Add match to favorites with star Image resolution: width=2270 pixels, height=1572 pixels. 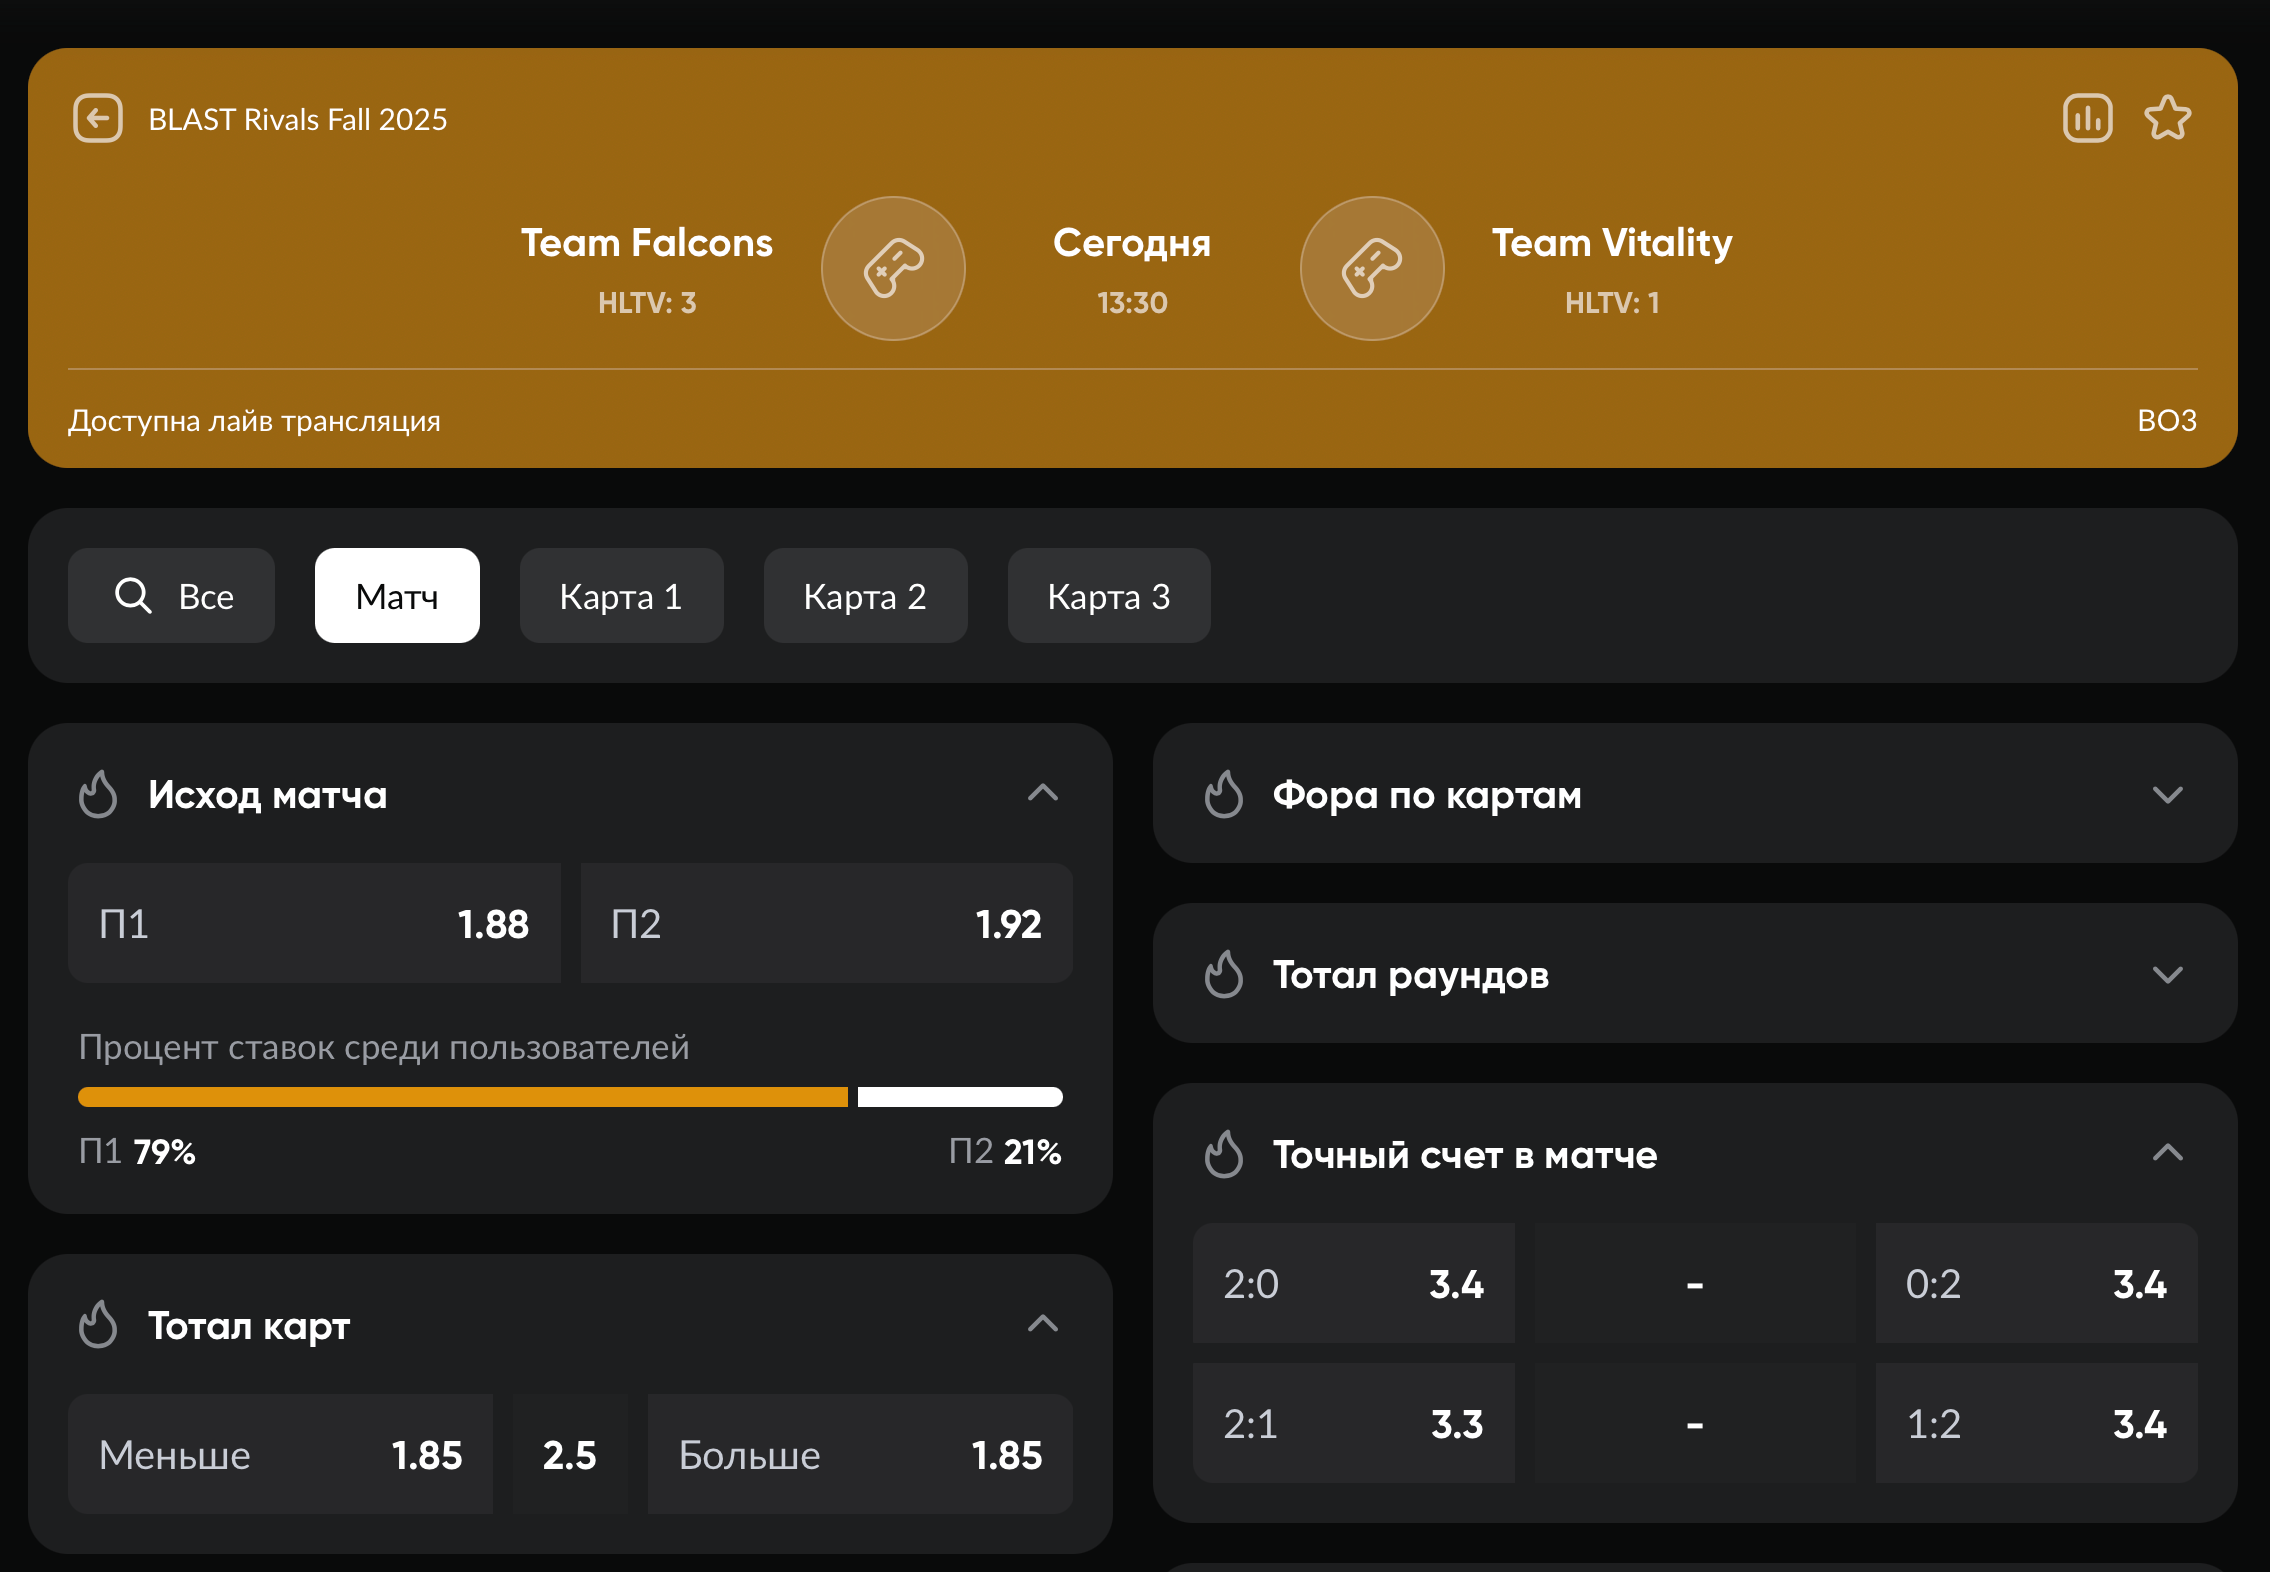(x=2167, y=119)
